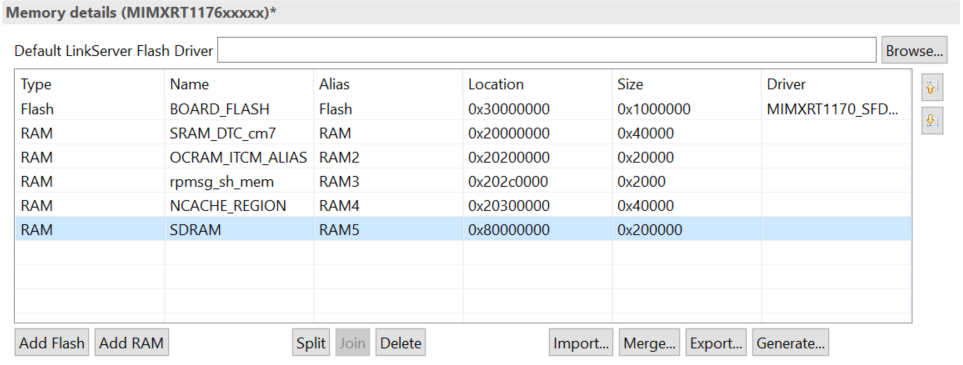This screenshot has height=365, width=963.
Task: Click the RAM2 alias cell
Action: [388, 157]
